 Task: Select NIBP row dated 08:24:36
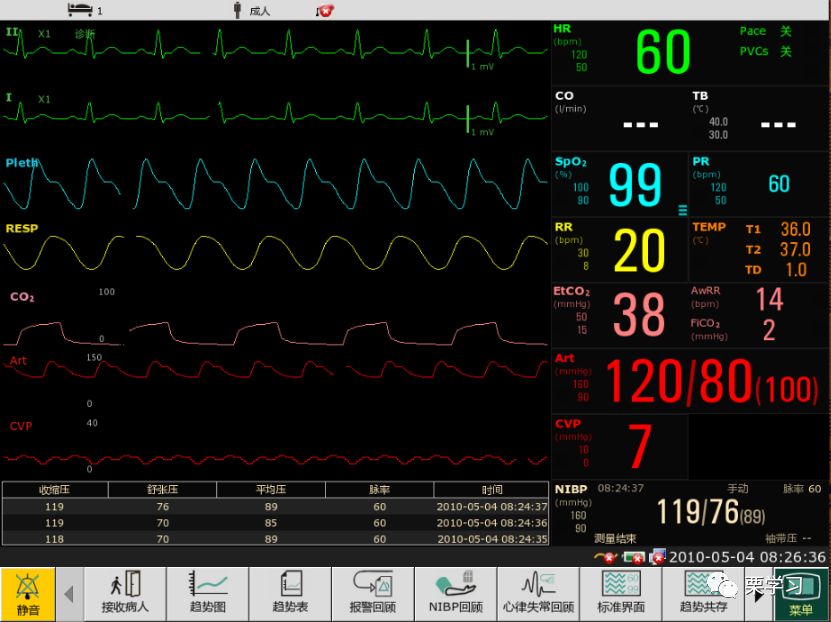(276, 523)
